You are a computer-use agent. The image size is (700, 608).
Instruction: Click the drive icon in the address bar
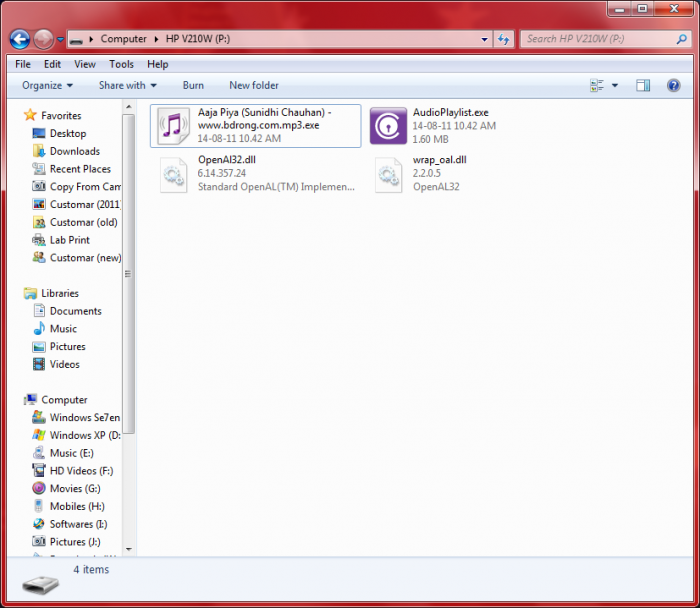coord(76,40)
